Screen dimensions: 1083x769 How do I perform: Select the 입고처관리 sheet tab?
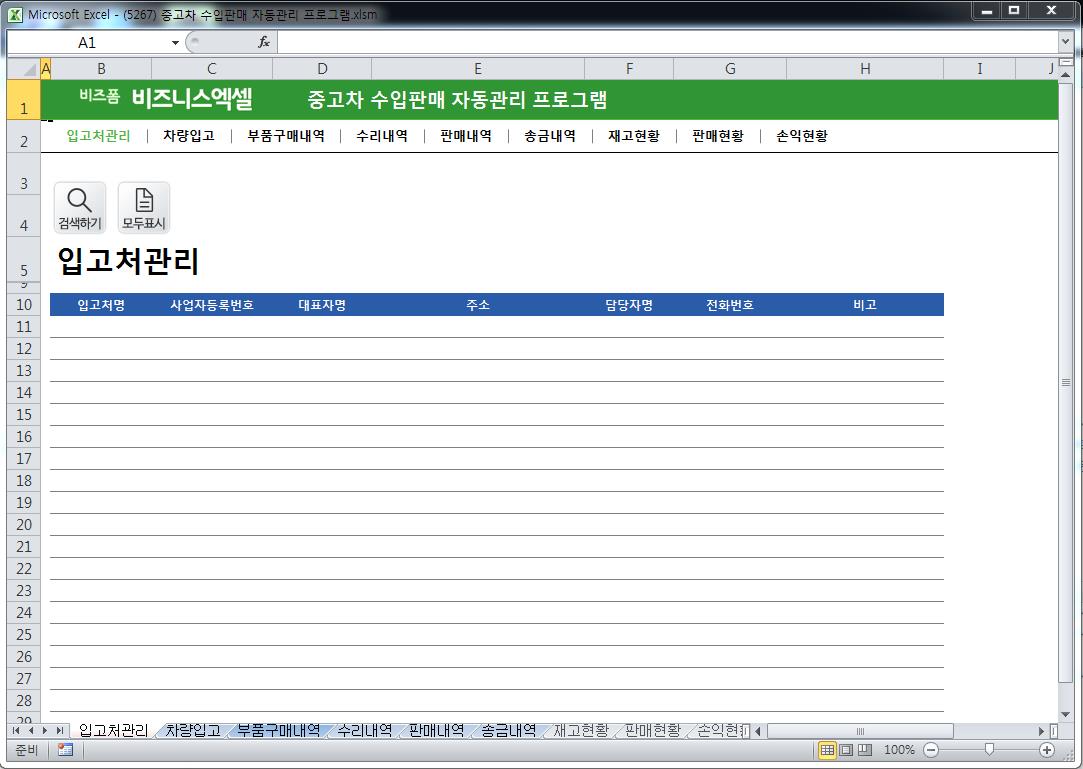click(113, 730)
